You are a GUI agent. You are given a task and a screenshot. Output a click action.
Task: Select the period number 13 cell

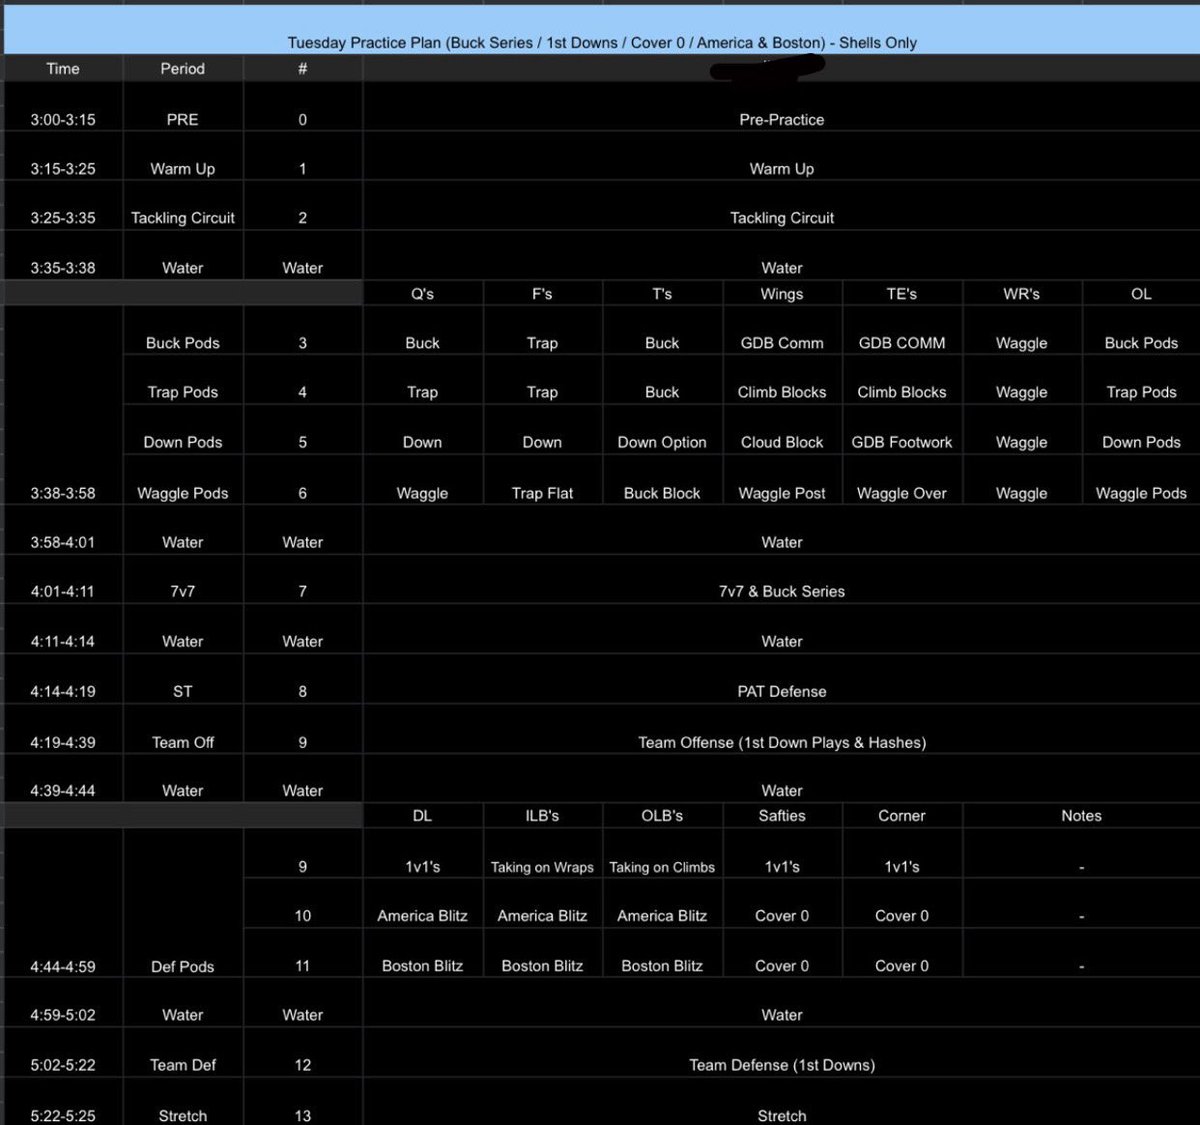303,1102
